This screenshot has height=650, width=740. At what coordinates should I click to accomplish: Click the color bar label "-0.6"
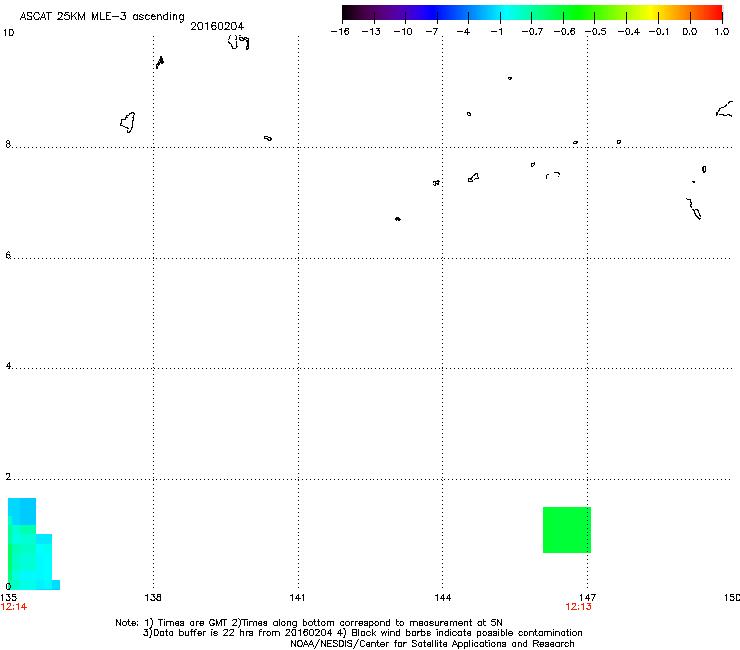point(564,32)
